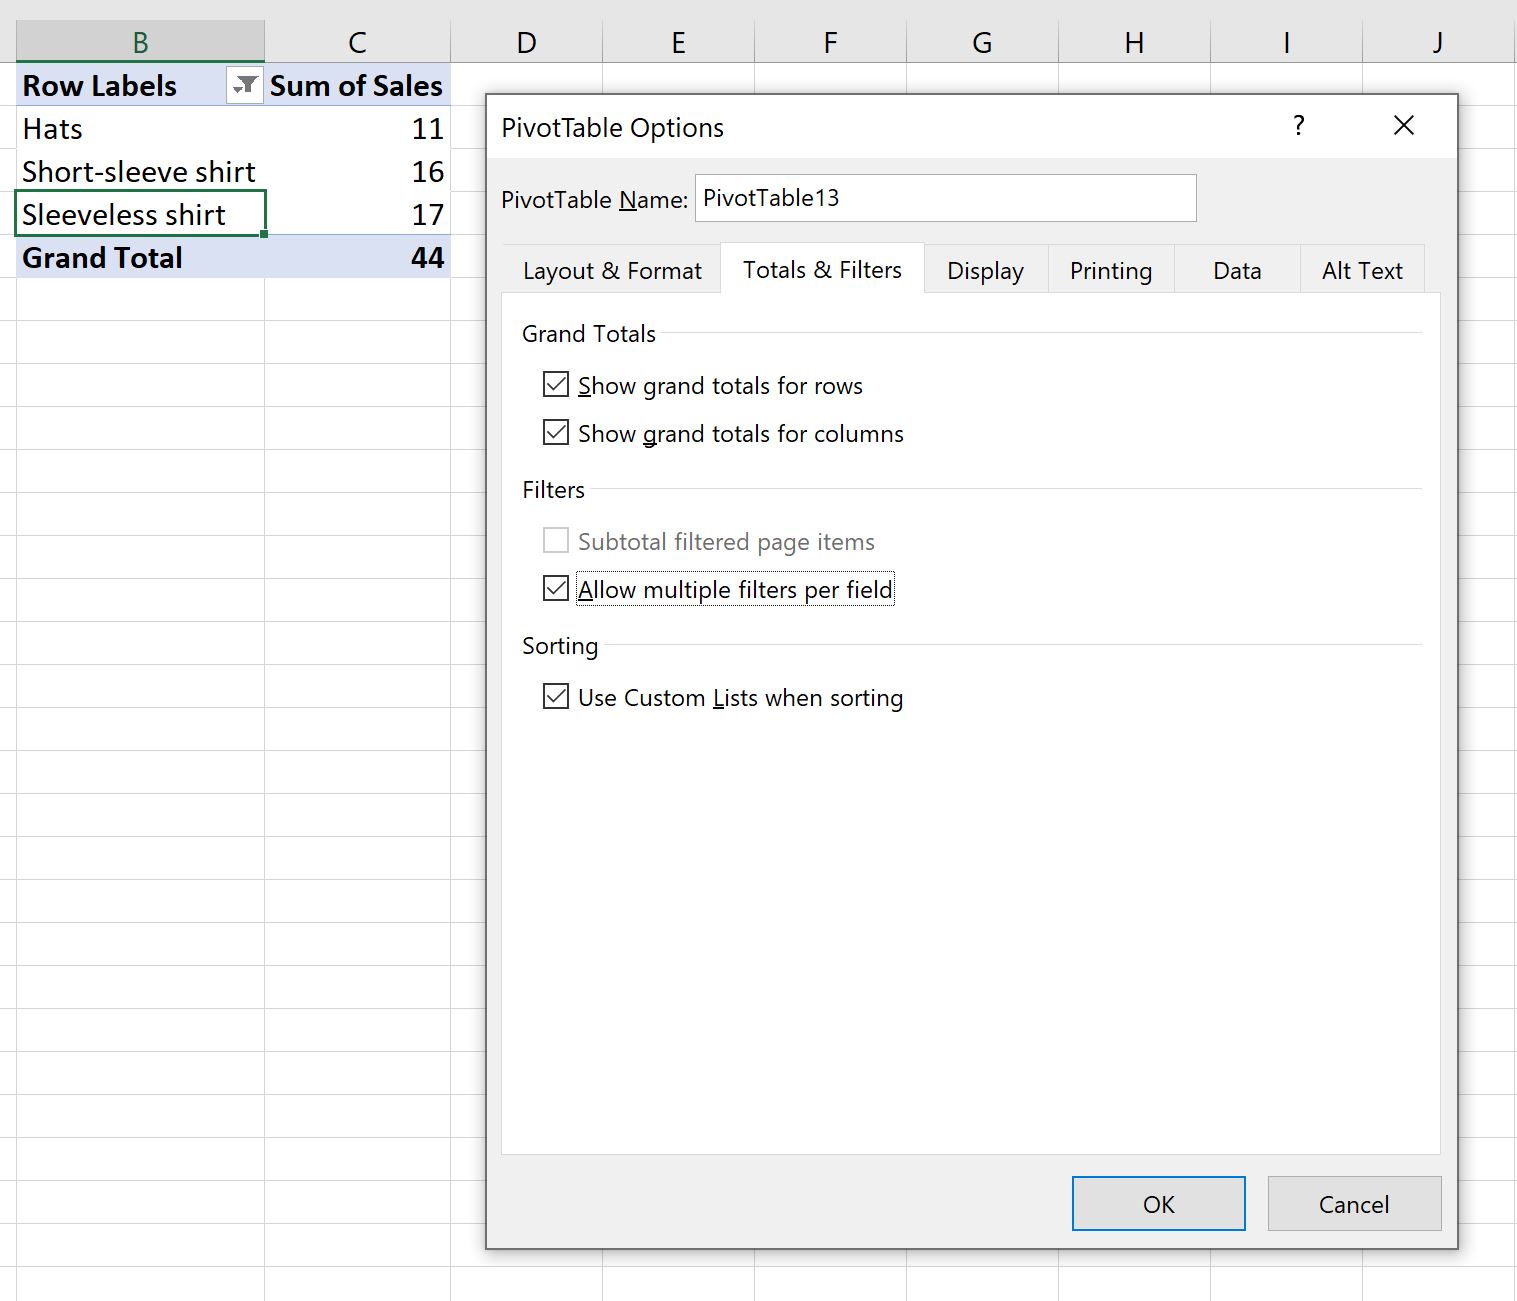The height and width of the screenshot is (1301, 1517).
Task: Select column H header
Action: pos(1134,42)
